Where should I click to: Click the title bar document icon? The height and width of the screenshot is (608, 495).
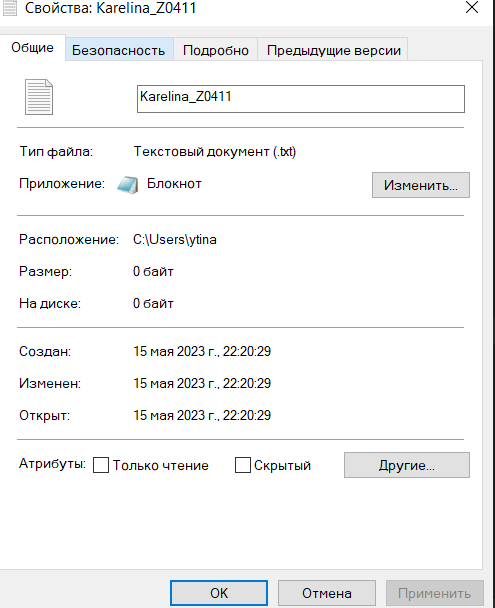click(10, 8)
